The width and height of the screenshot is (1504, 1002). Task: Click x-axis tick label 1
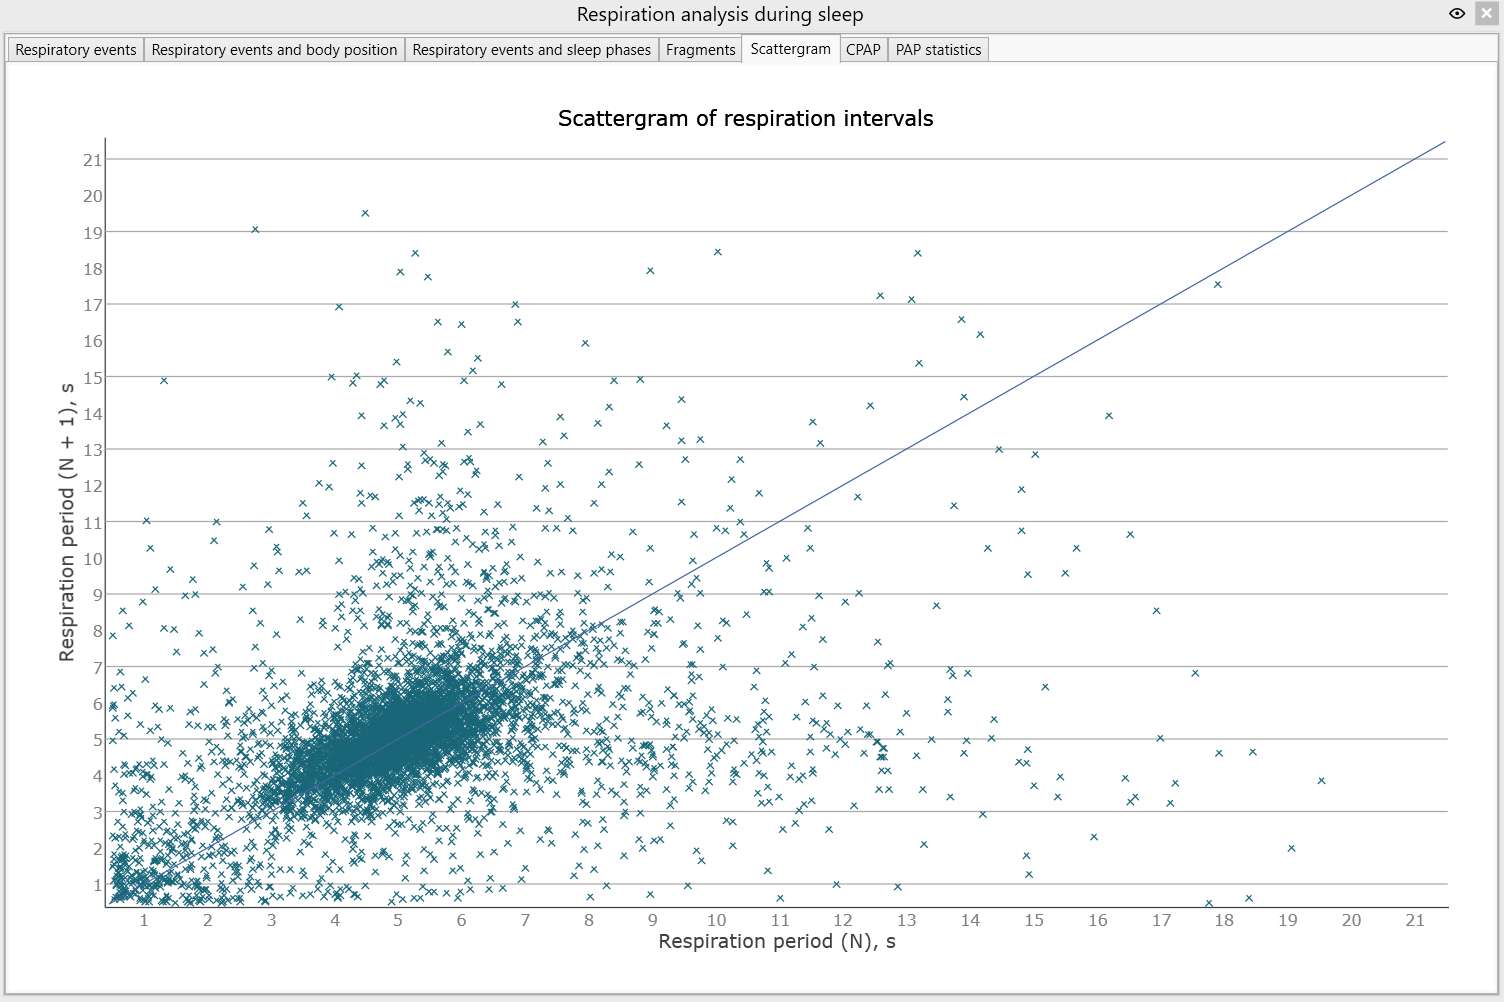144,920
